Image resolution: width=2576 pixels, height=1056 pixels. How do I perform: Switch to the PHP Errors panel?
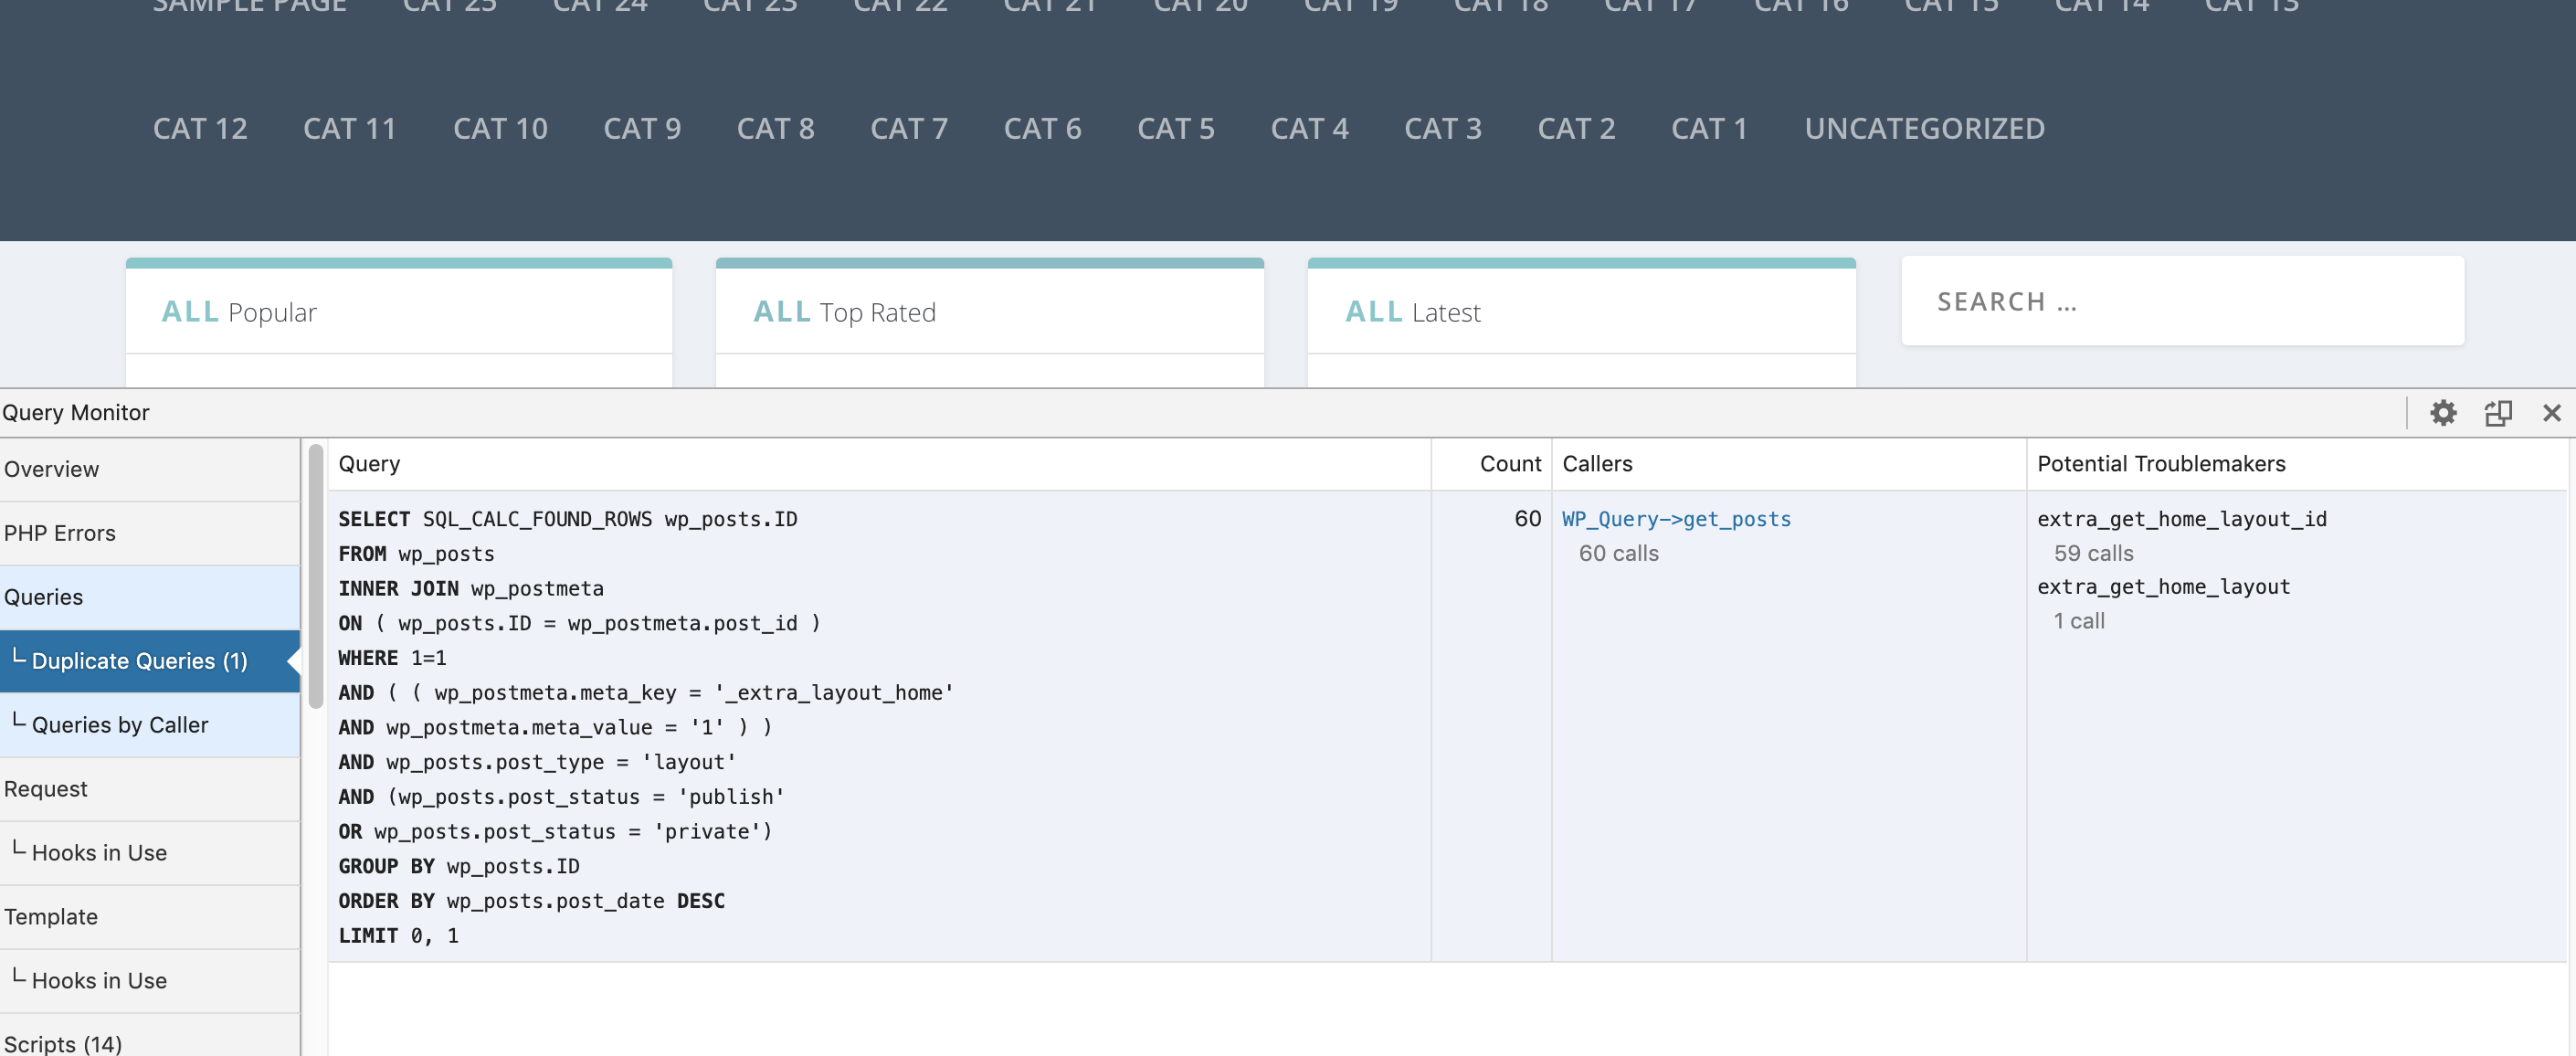click(x=60, y=533)
